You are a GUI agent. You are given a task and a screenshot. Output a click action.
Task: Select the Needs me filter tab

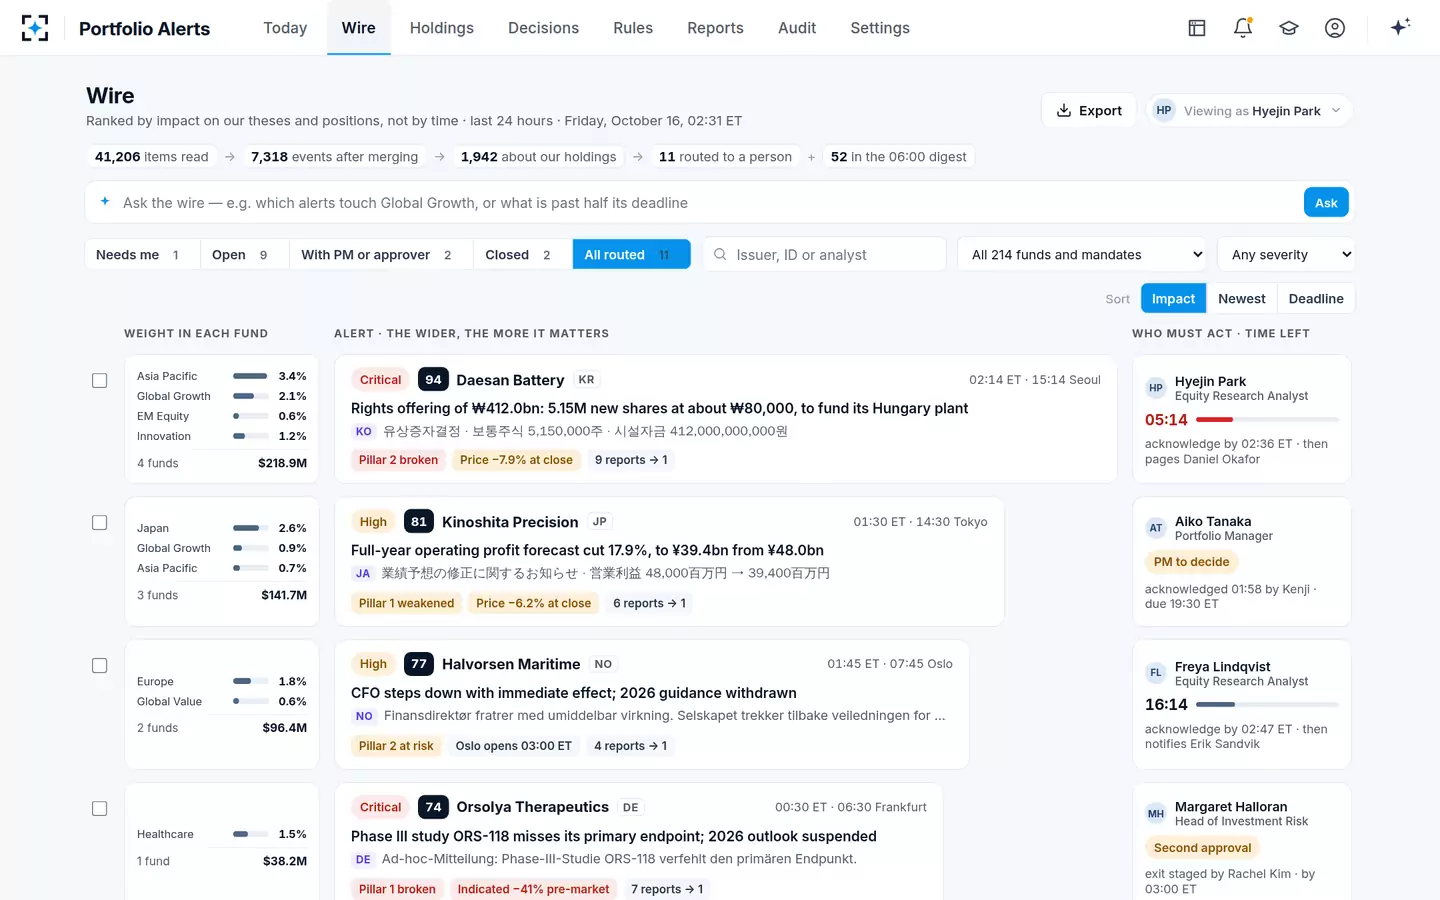[x=142, y=255]
